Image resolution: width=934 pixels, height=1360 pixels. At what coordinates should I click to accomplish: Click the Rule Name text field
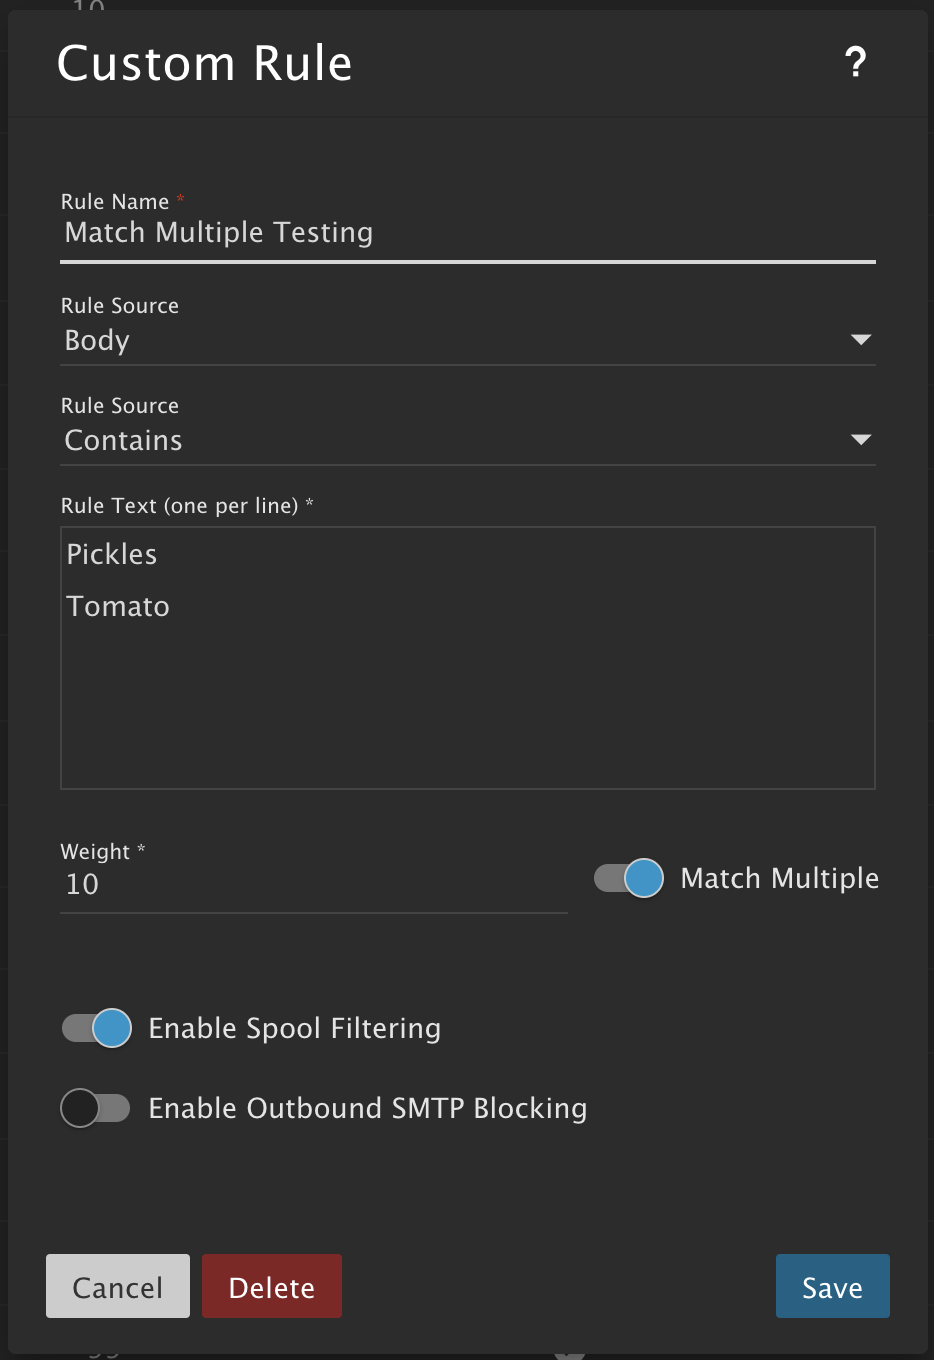(x=466, y=233)
